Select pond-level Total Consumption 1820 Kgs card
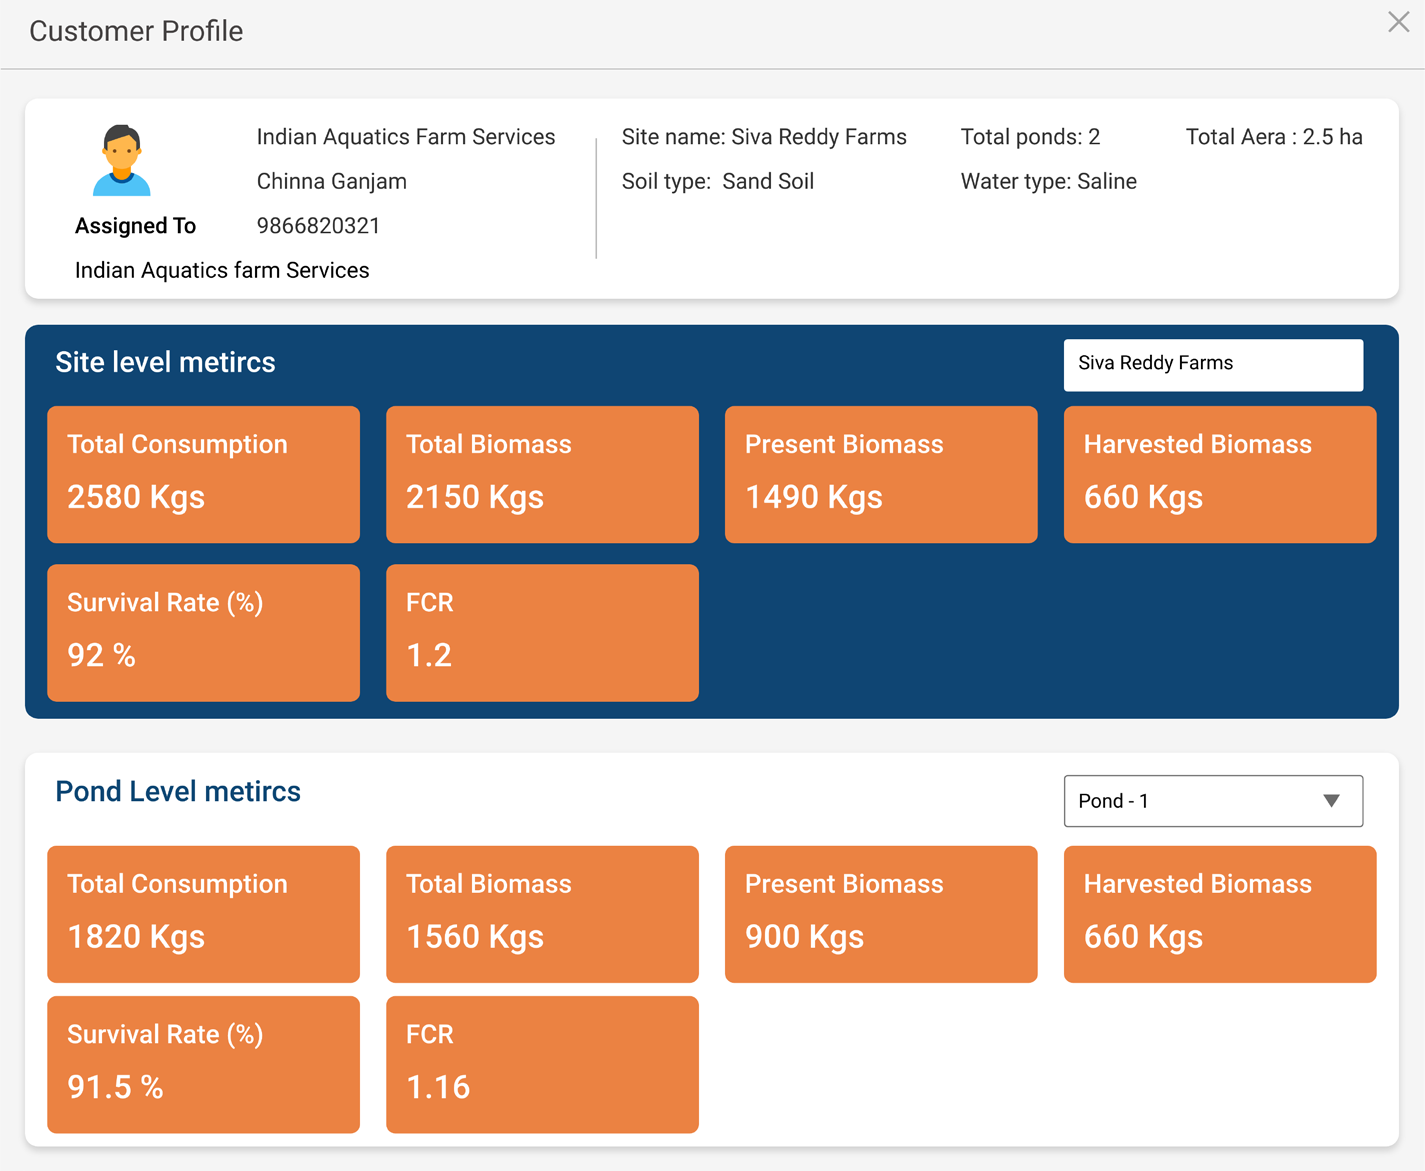The width and height of the screenshot is (1425, 1171). [x=203, y=914]
